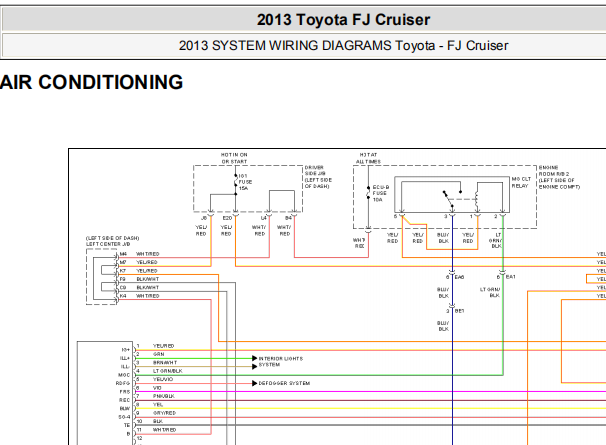Select connector label M7

coord(123,262)
